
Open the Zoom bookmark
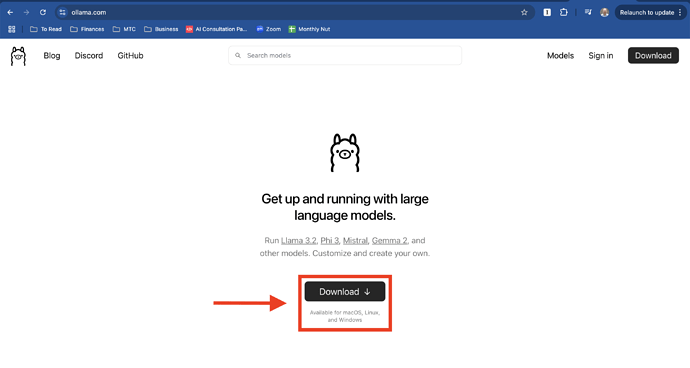point(268,29)
